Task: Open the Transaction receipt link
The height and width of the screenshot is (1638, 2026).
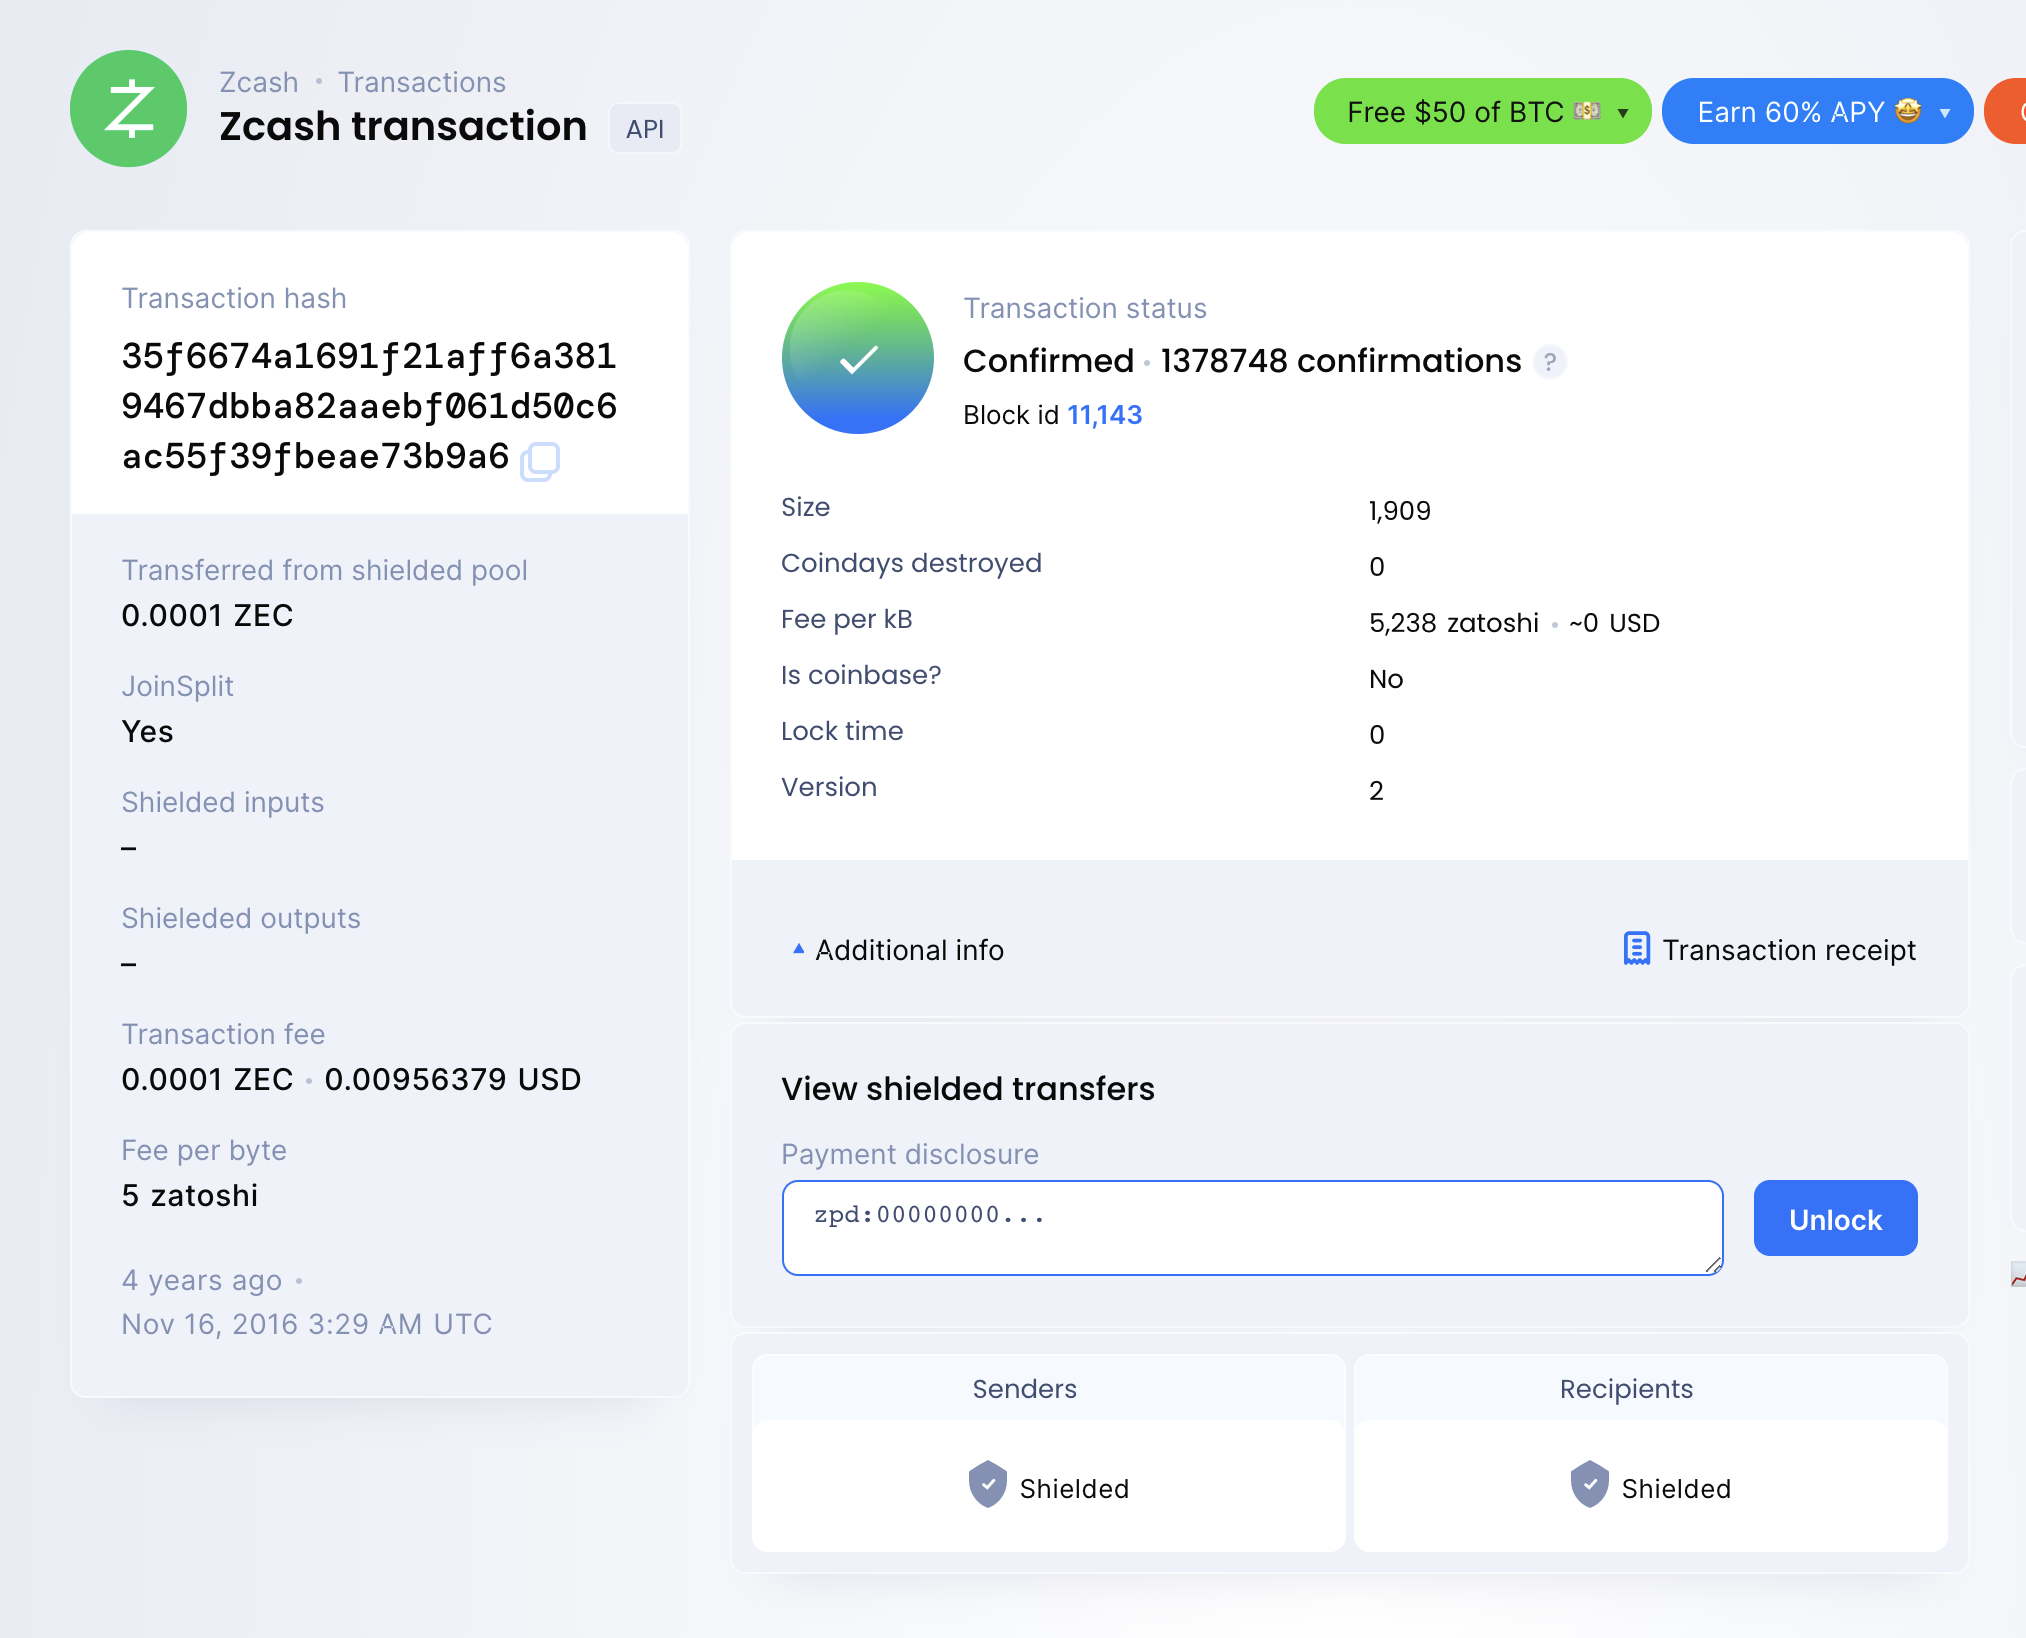Action: pyautogui.click(x=1788, y=949)
